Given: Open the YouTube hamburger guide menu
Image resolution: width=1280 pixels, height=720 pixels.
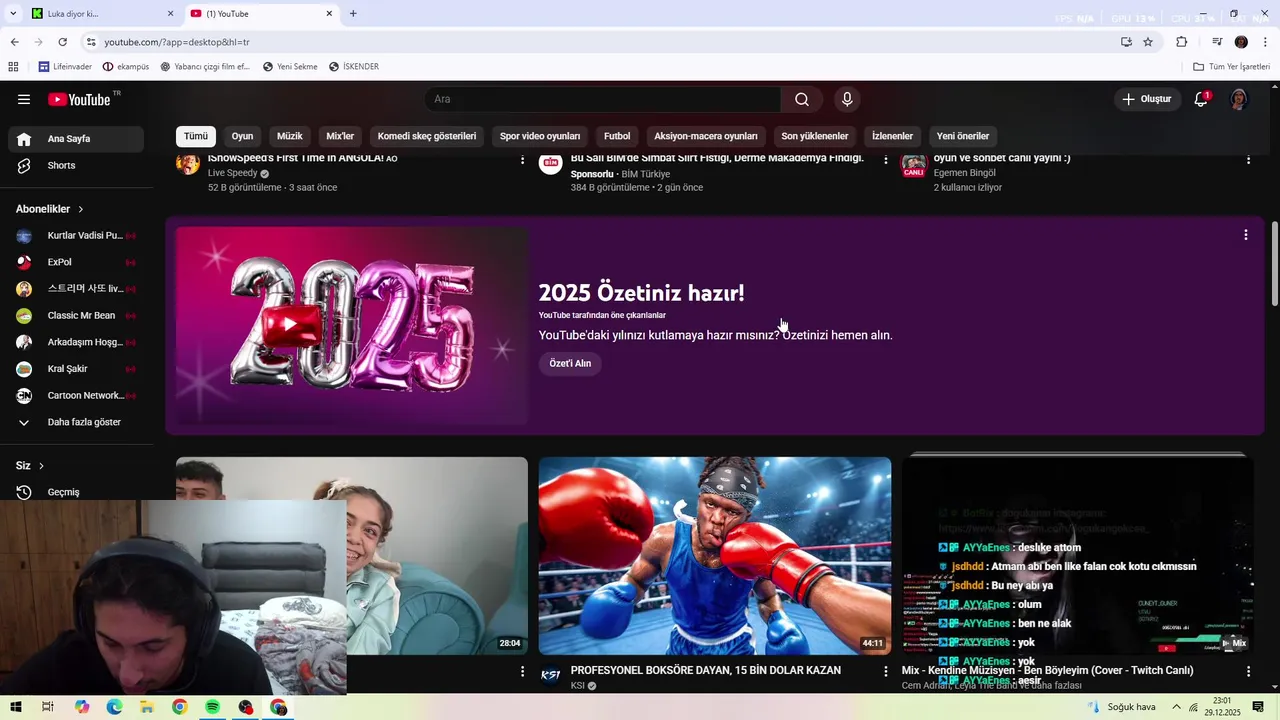Looking at the screenshot, I should coord(24,99).
